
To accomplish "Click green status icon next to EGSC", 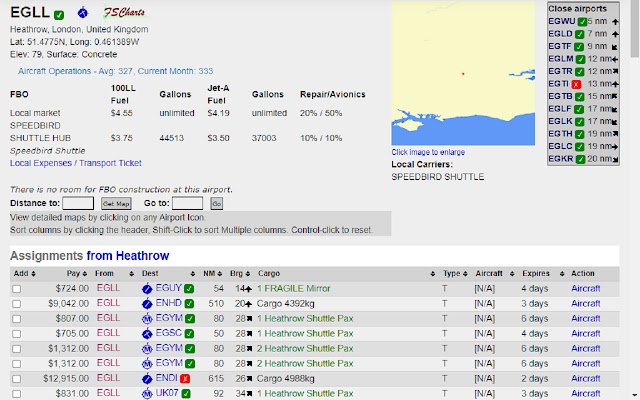I will (189, 333).
